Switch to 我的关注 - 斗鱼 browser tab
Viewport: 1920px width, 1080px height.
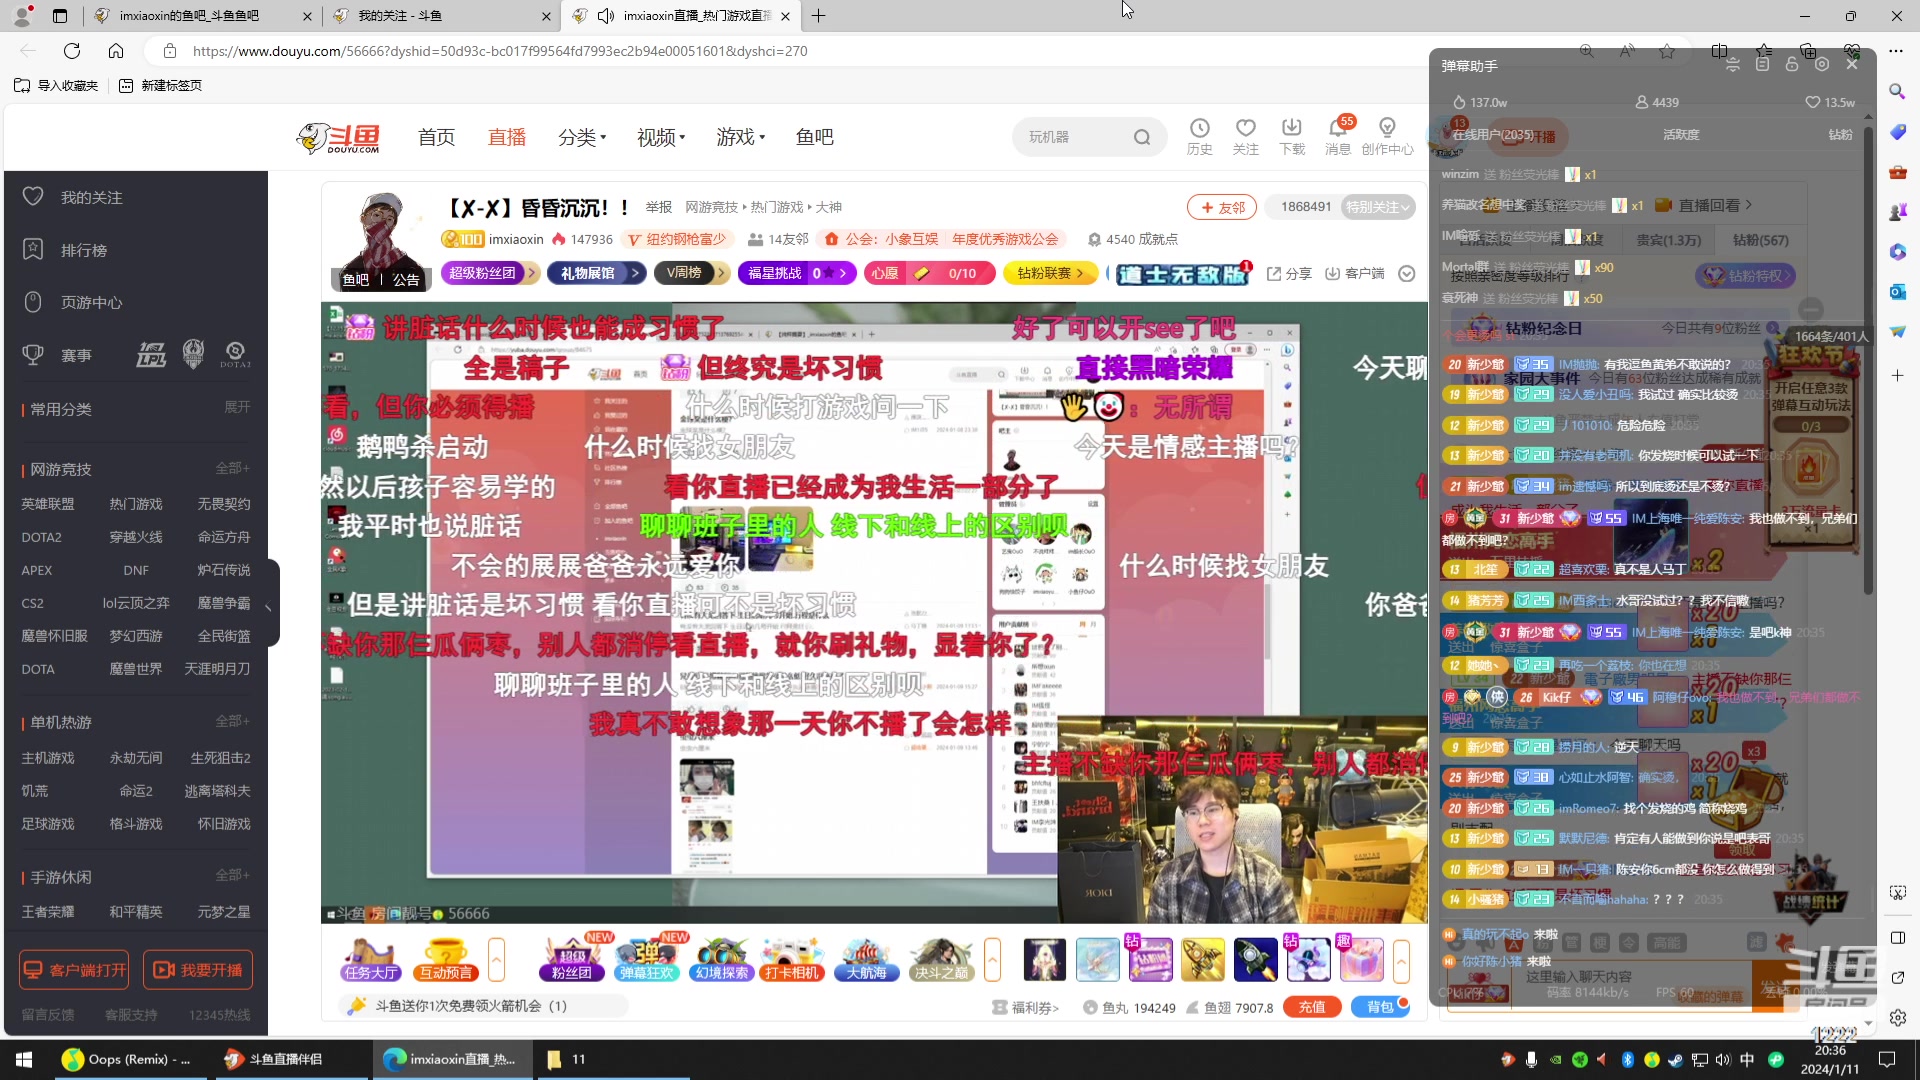[440, 16]
